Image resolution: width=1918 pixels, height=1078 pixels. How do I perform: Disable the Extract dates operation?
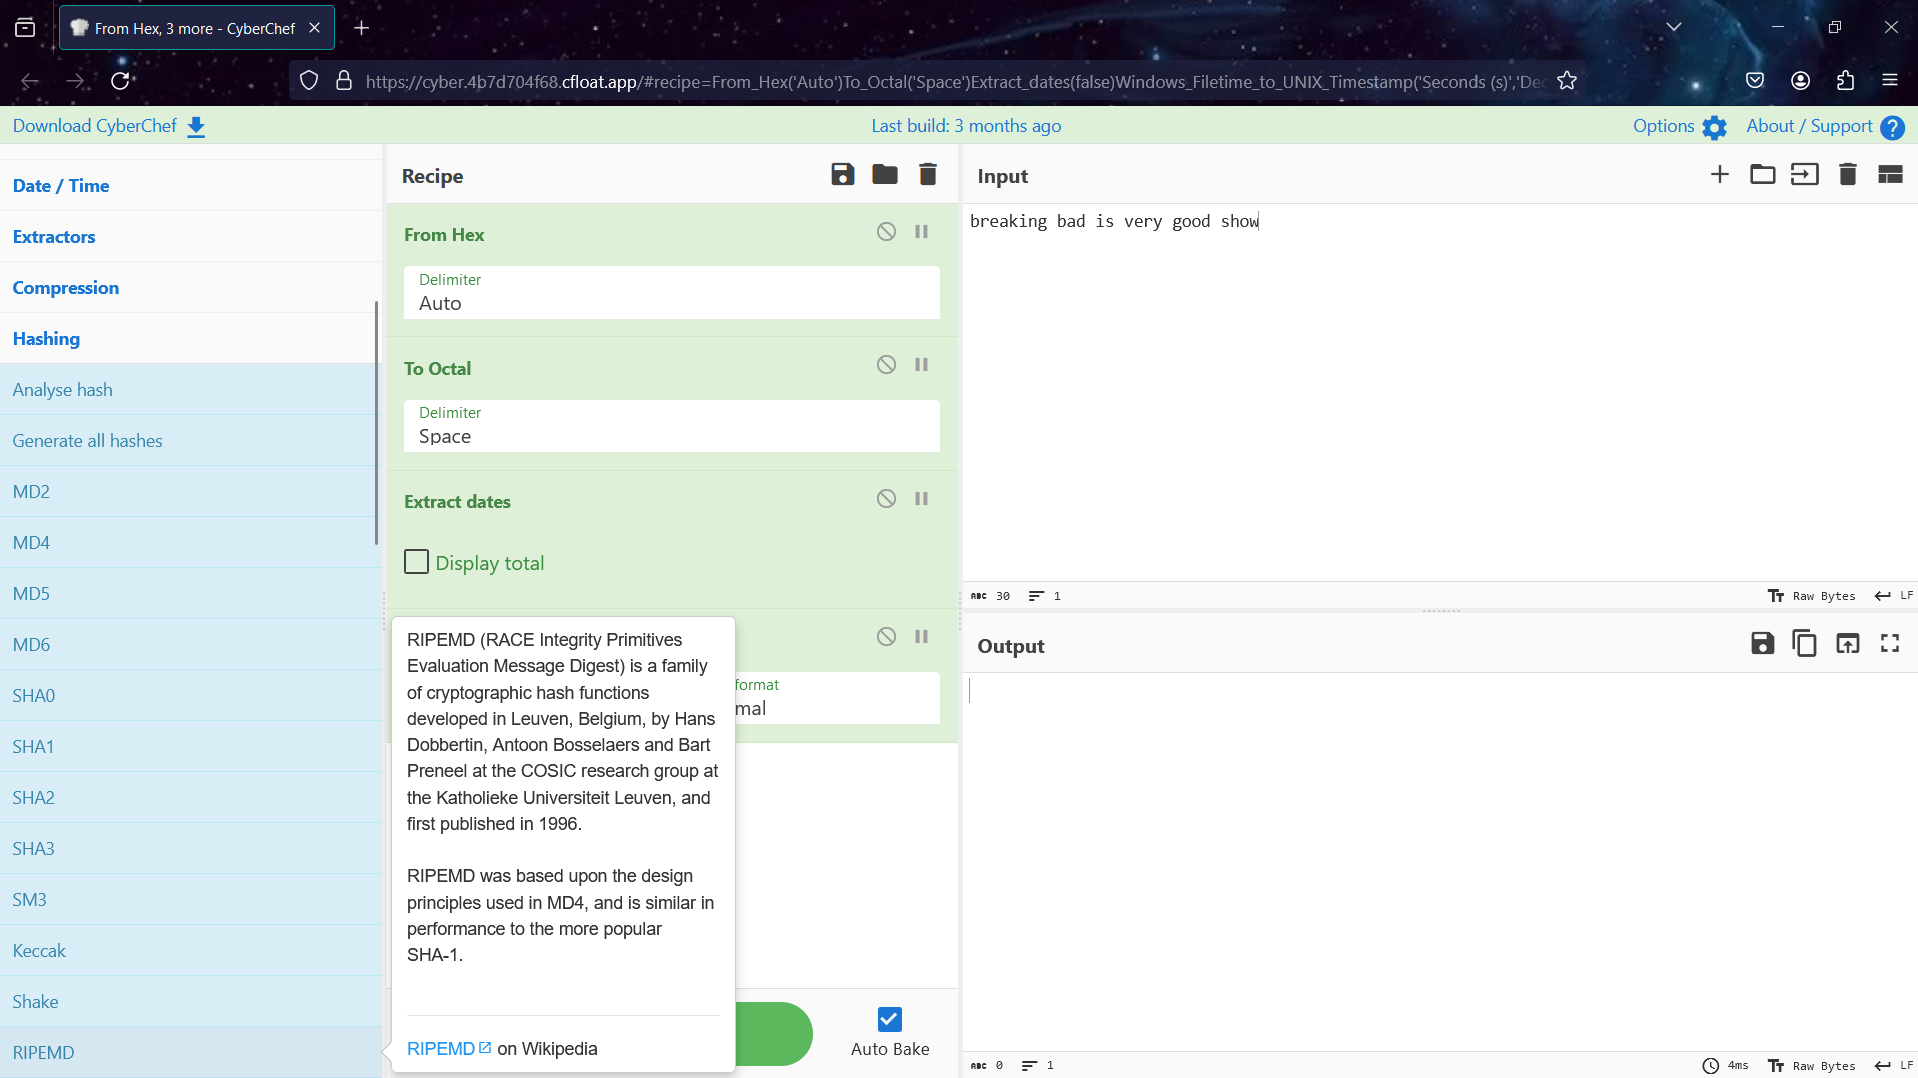(886, 499)
